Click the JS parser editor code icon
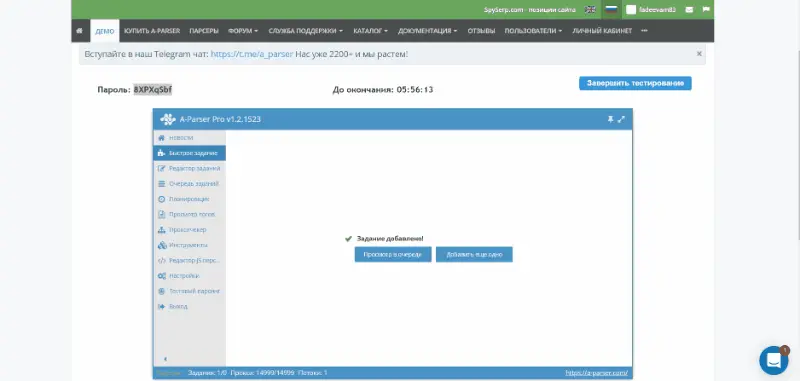 [161, 261]
